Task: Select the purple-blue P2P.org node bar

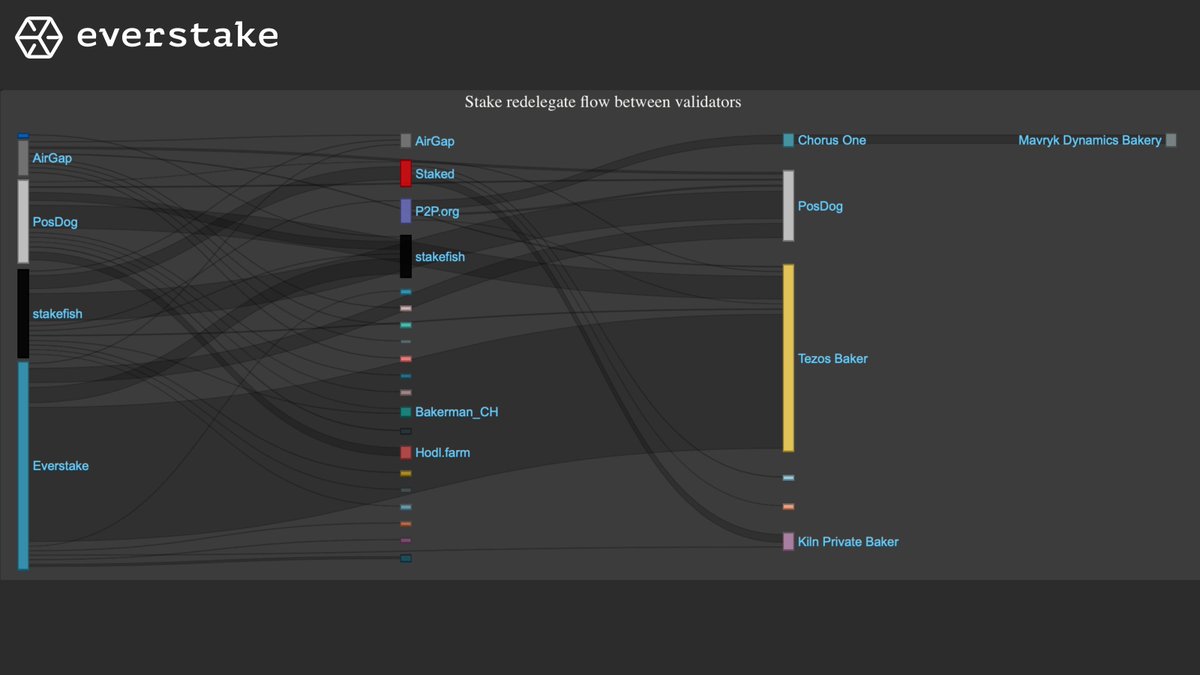Action: click(406, 211)
